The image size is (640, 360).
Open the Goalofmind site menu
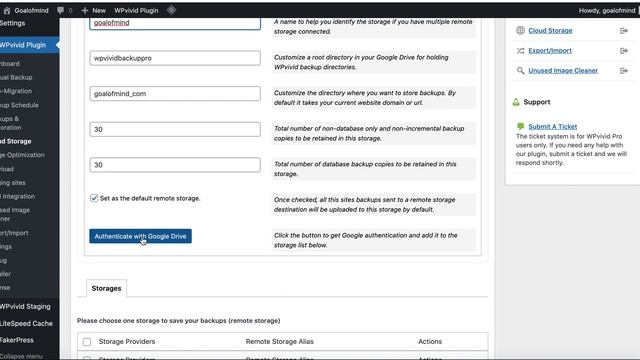point(26,11)
